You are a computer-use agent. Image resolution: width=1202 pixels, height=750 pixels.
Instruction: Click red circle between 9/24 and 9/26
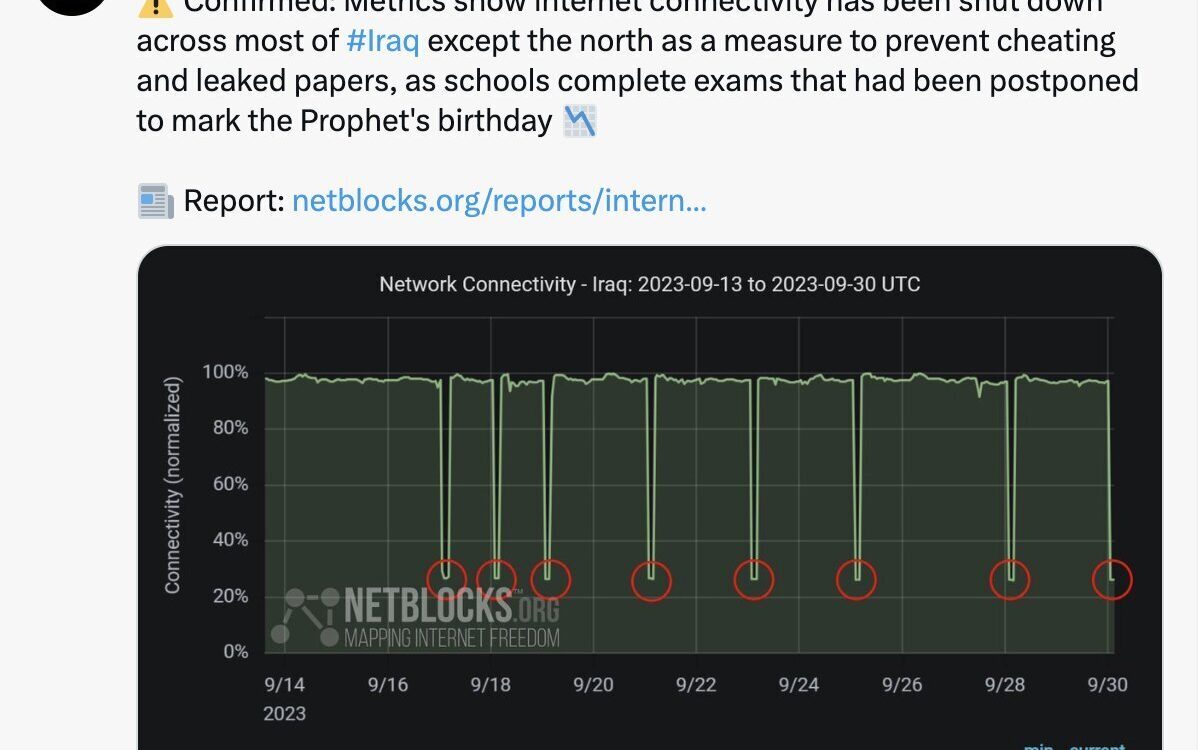point(857,579)
